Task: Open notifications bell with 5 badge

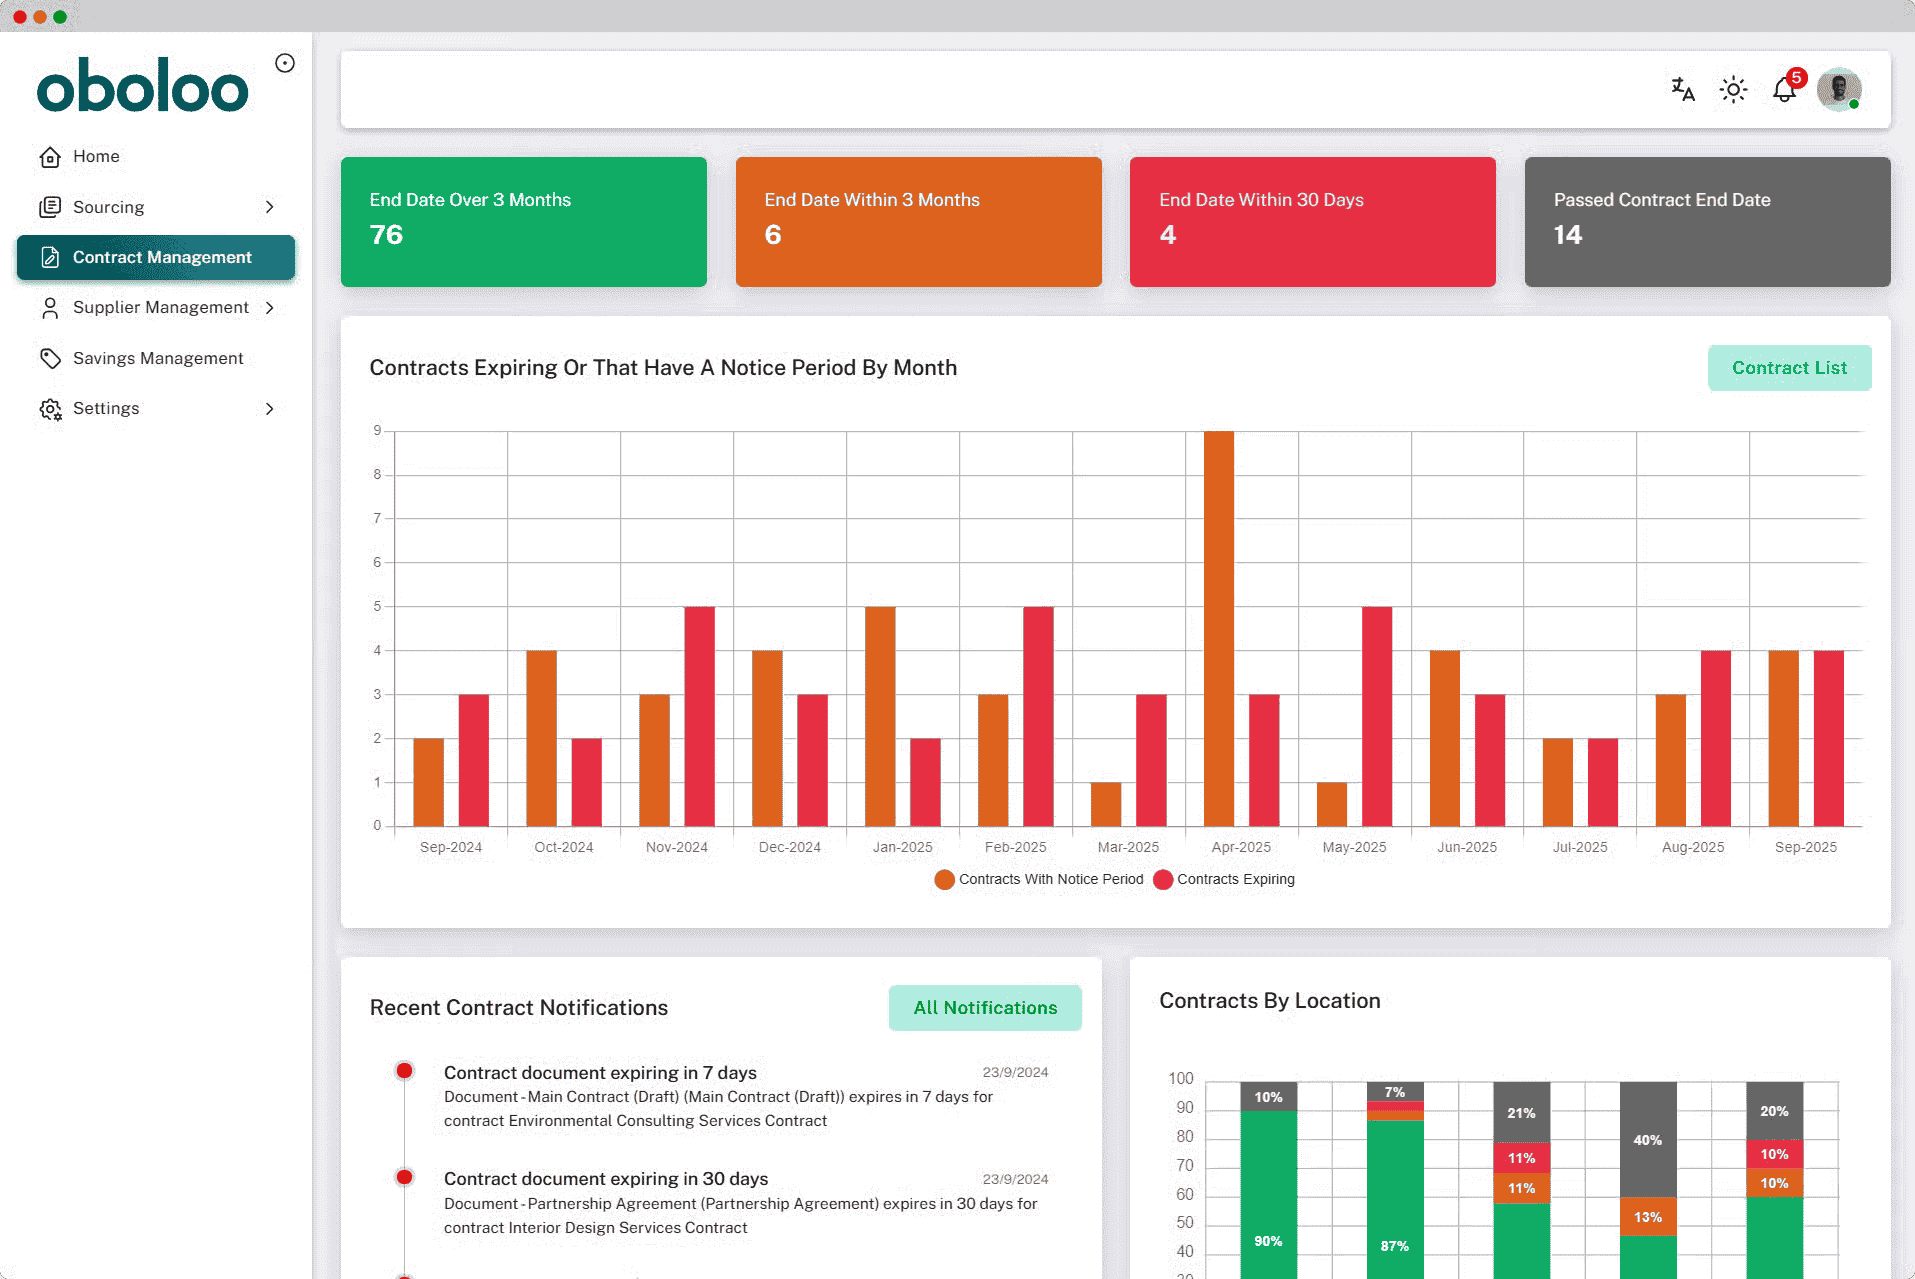Action: click(x=1786, y=88)
